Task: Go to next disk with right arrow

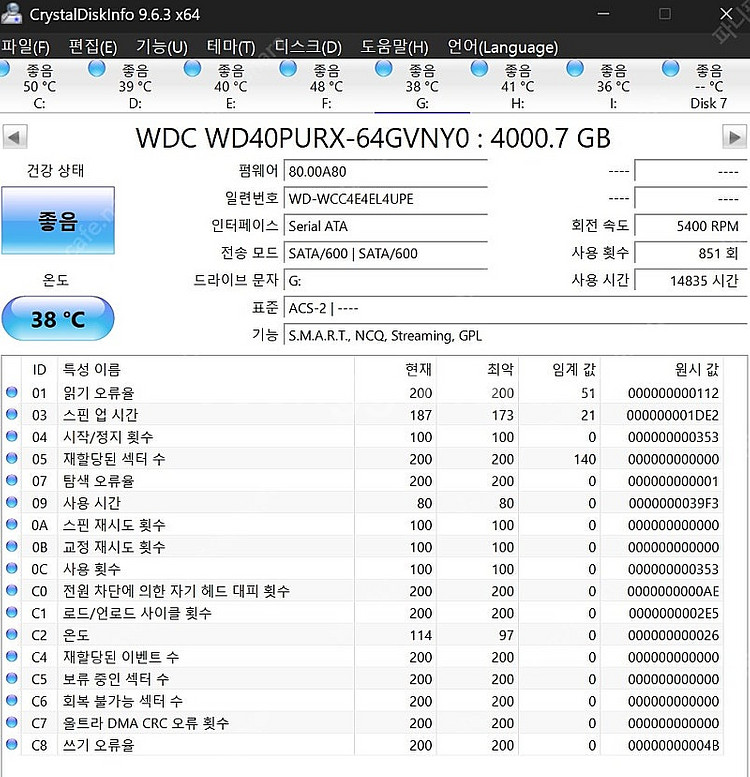Action: point(735,137)
